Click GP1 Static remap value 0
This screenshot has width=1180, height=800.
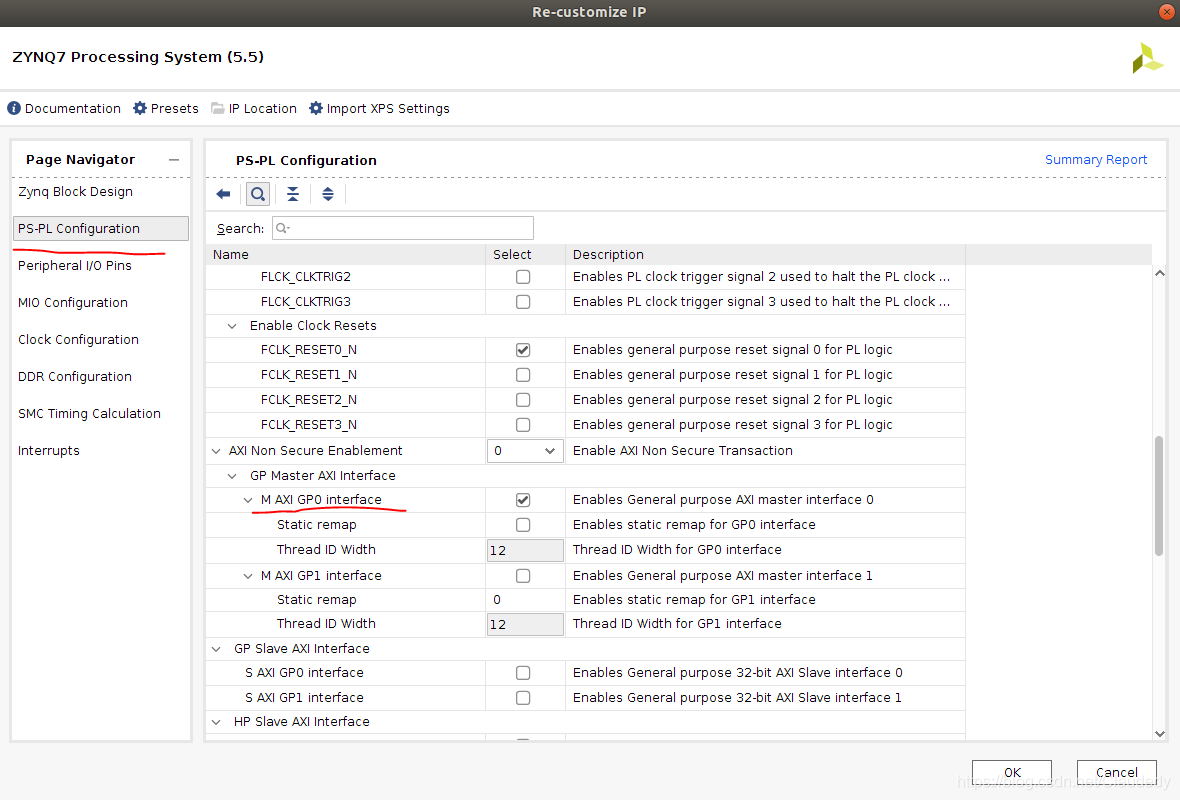[x=497, y=600]
